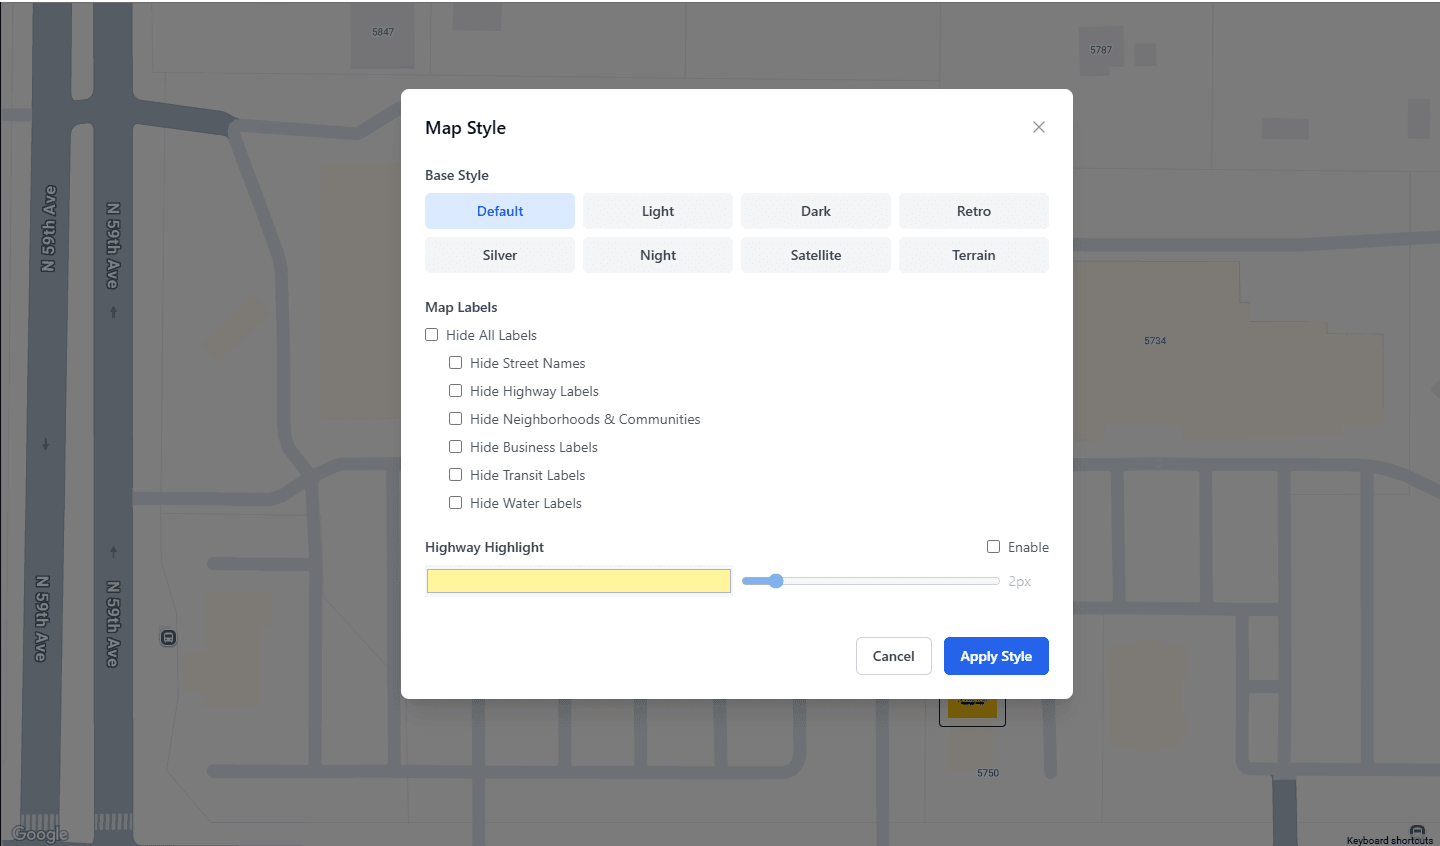The image size is (1440, 846).
Task: Toggle Hide Business Labels checkbox
Action: 456,447
